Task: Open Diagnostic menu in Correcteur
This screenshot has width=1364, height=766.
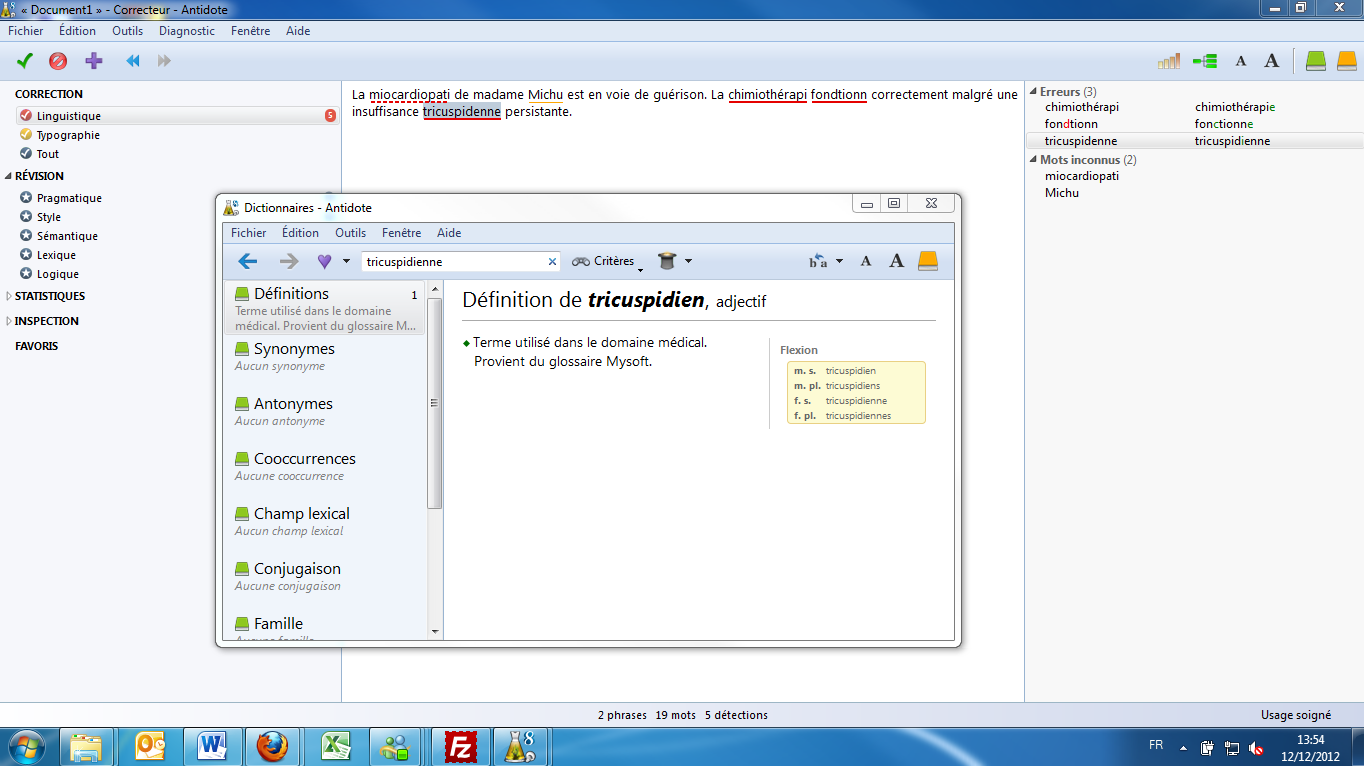Action: [187, 31]
